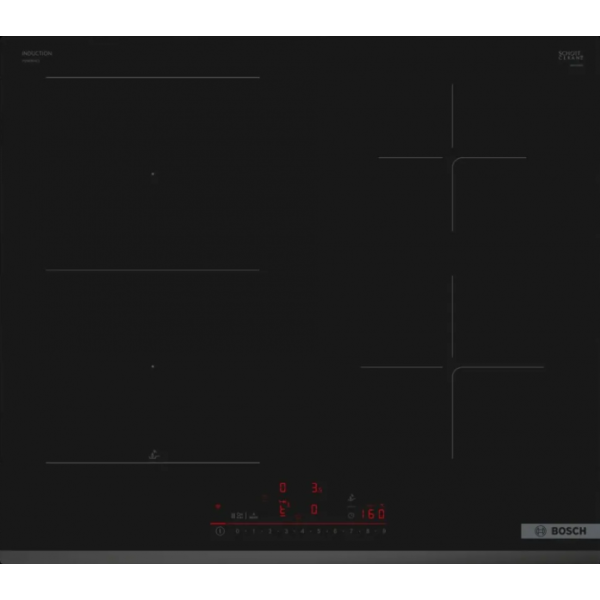Set power level 7 on the slider
Viewport: 600px width, 600px height.
click(351, 531)
